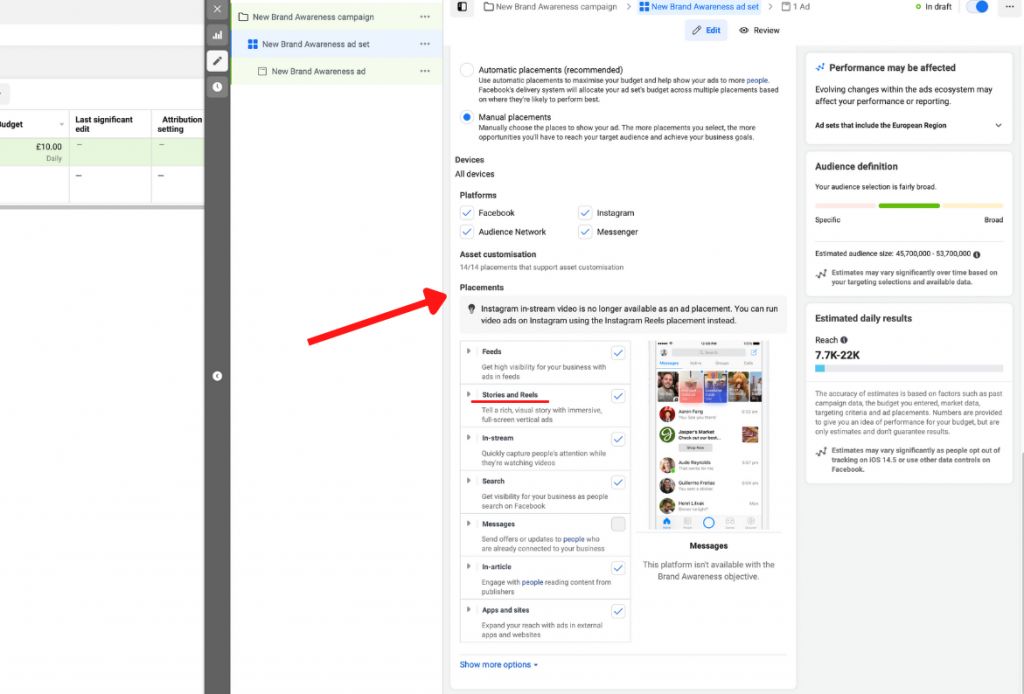1024x694 pixels.
Task: Go to New Brand Awareness campaign breadcrumb
Action: 550,7
